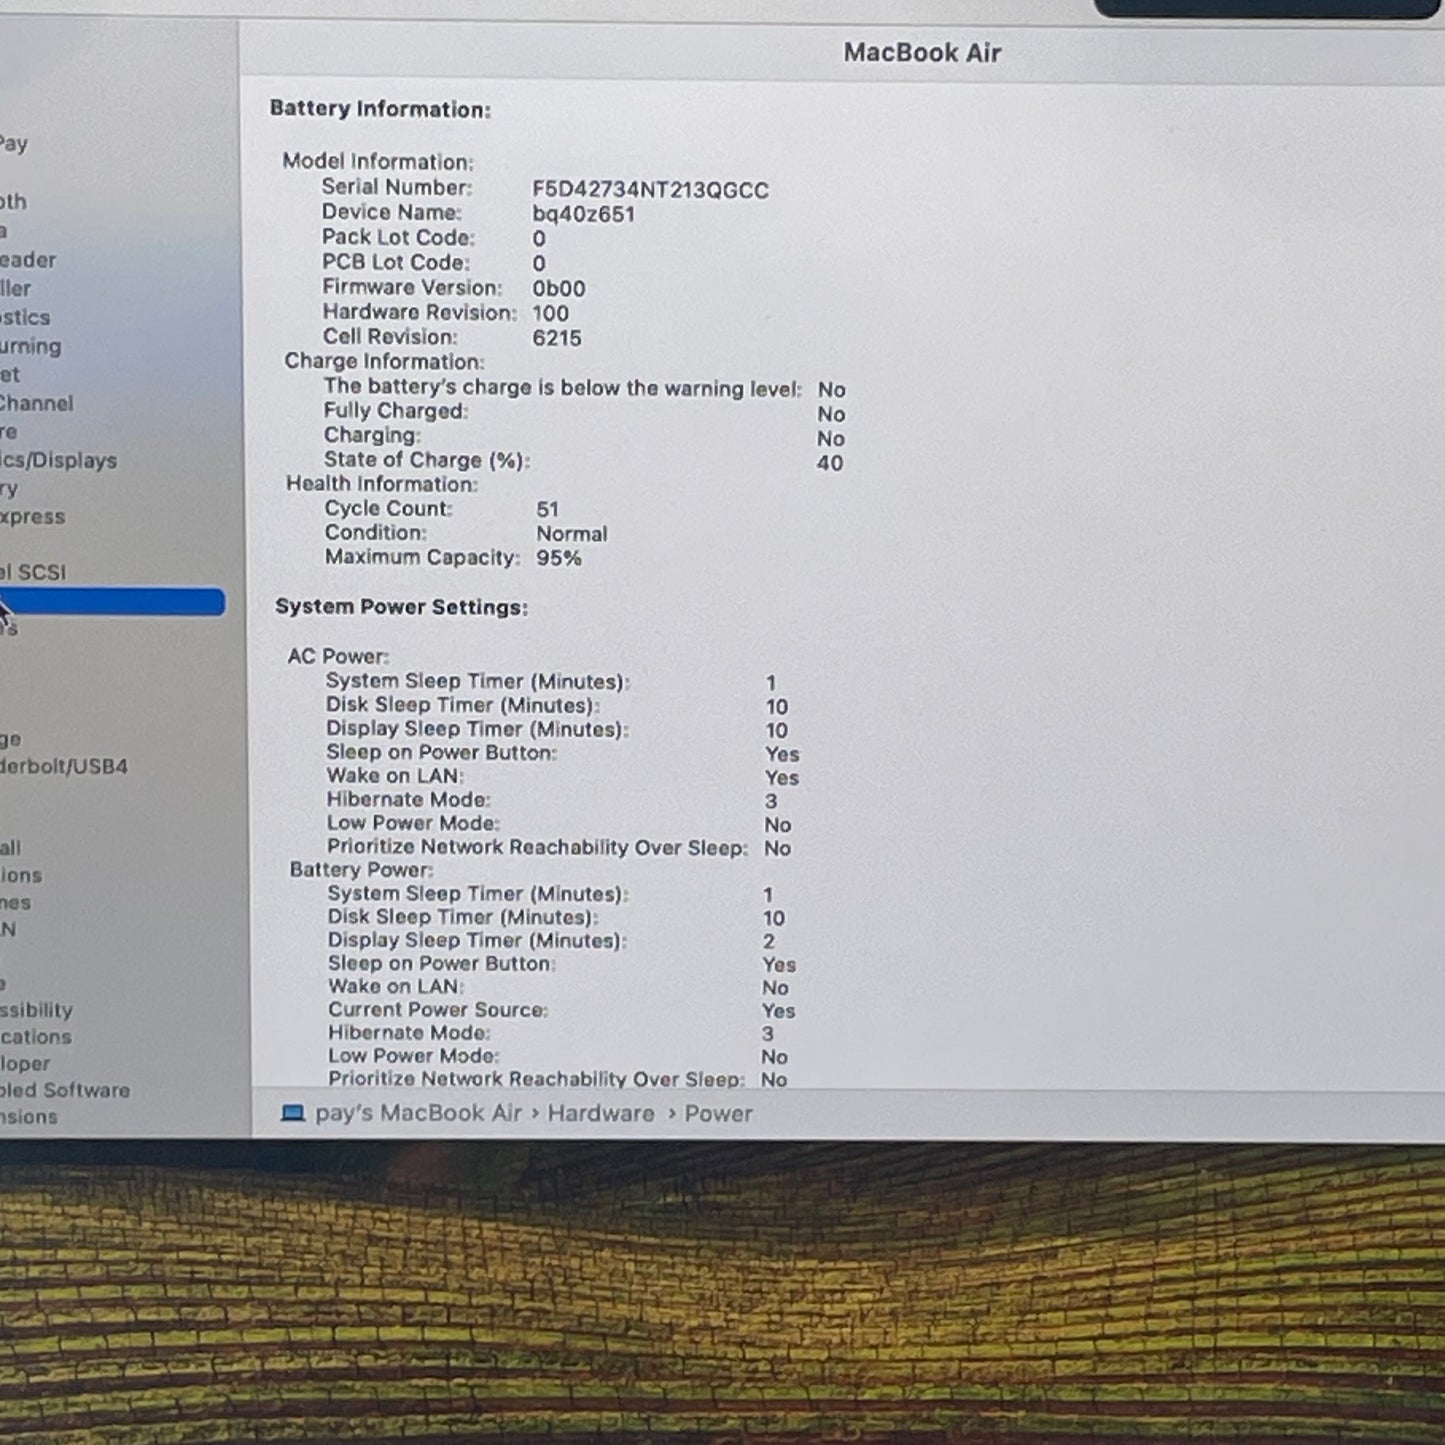
Task: Select the Disabled Software sidebar entry
Action: point(65,1090)
